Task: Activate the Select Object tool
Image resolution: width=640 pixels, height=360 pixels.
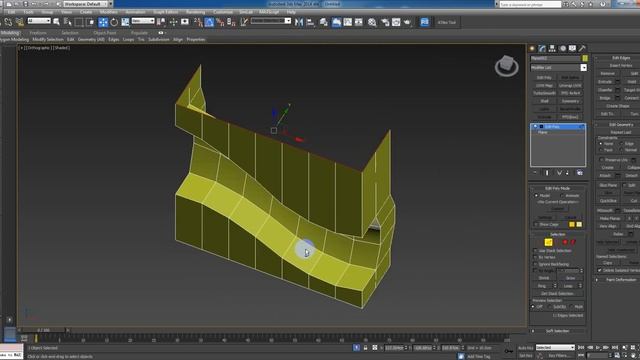Action: pos(56,22)
